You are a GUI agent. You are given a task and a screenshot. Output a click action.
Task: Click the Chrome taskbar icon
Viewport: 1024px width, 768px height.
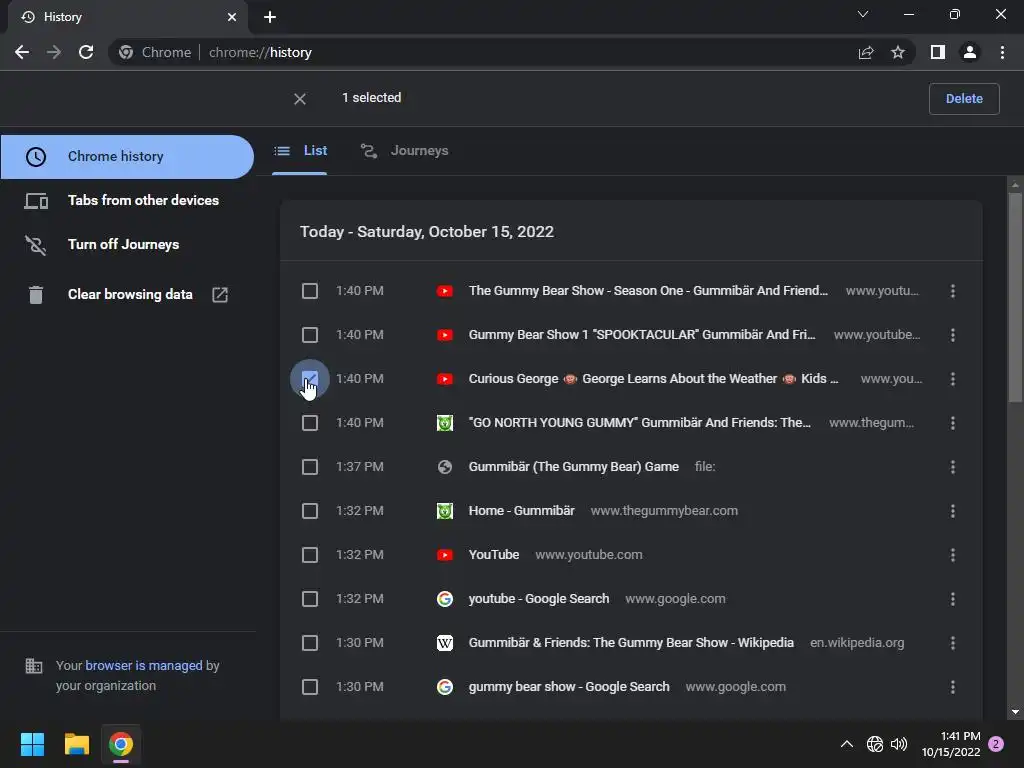coord(121,744)
